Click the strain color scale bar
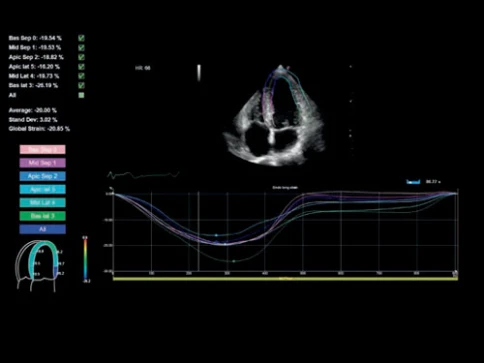Viewport: 484px width, 363px height. (85, 259)
